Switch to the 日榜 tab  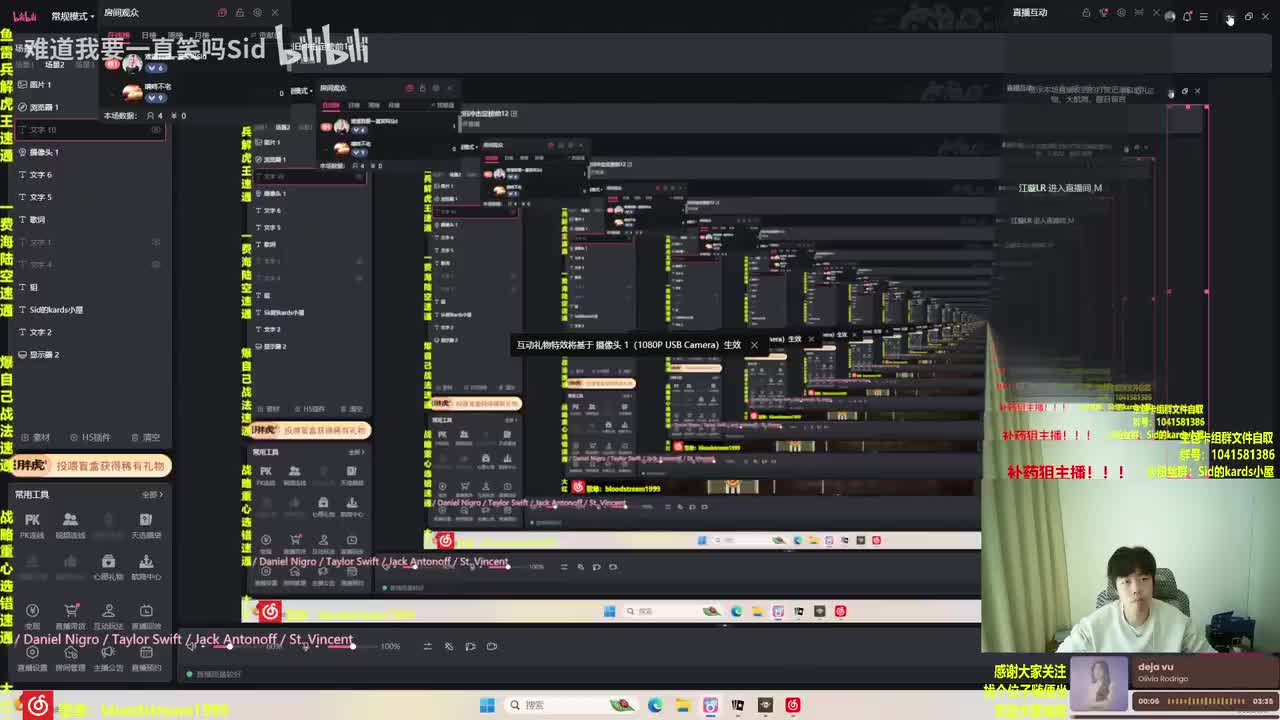coord(148,36)
